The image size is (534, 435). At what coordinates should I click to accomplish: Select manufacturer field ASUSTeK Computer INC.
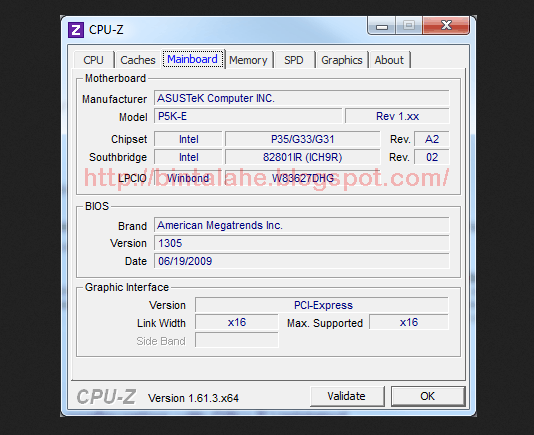301,98
